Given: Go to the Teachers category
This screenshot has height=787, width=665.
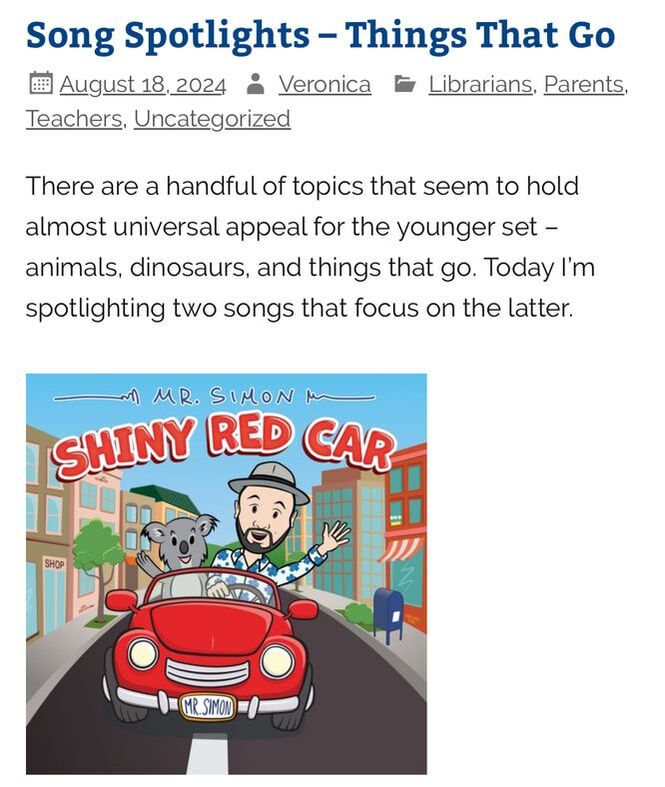Looking at the screenshot, I should tap(74, 119).
